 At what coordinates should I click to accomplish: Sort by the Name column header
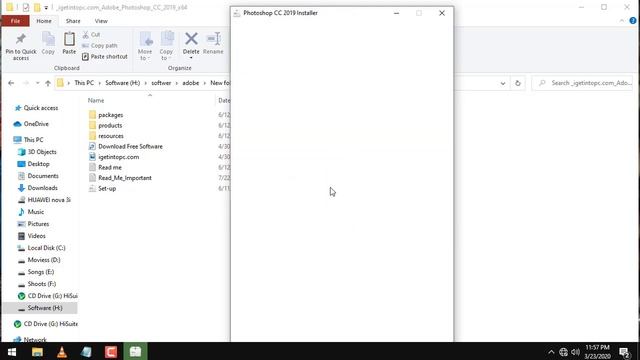(x=96, y=100)
